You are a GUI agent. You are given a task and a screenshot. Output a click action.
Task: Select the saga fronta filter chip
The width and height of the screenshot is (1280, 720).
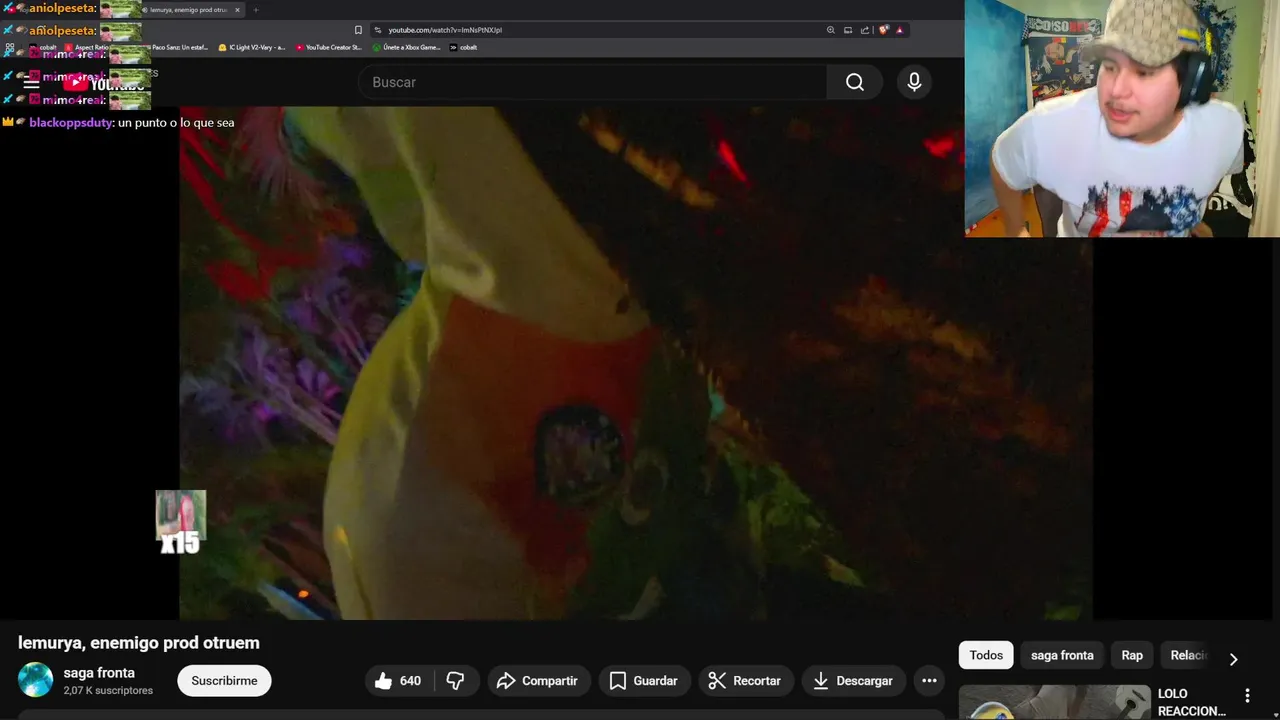[x=1062, y=655]
